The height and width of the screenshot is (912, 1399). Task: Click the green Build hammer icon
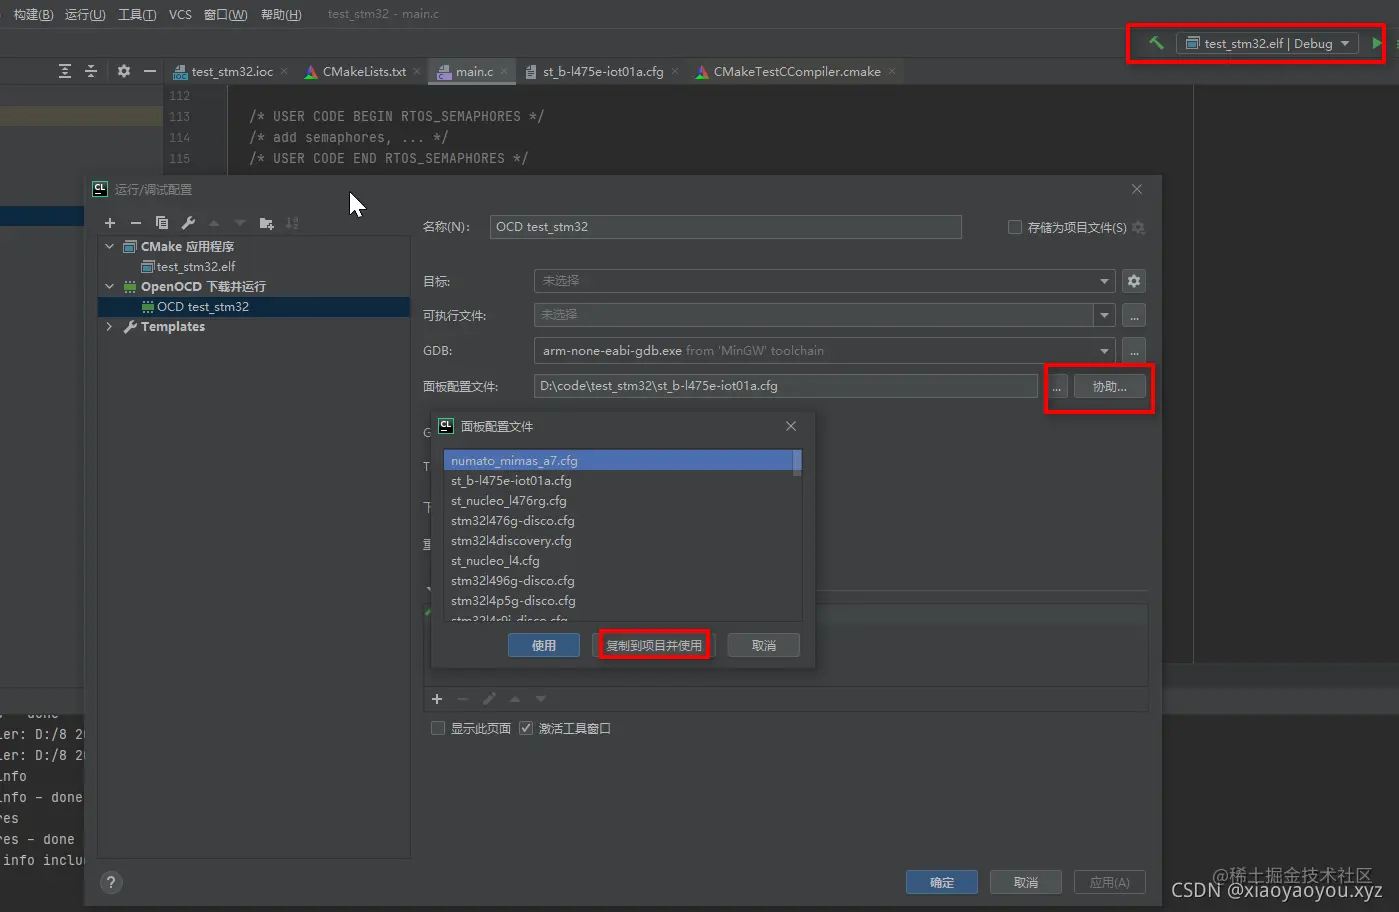pyautogui.click(x=1156, y=43)
